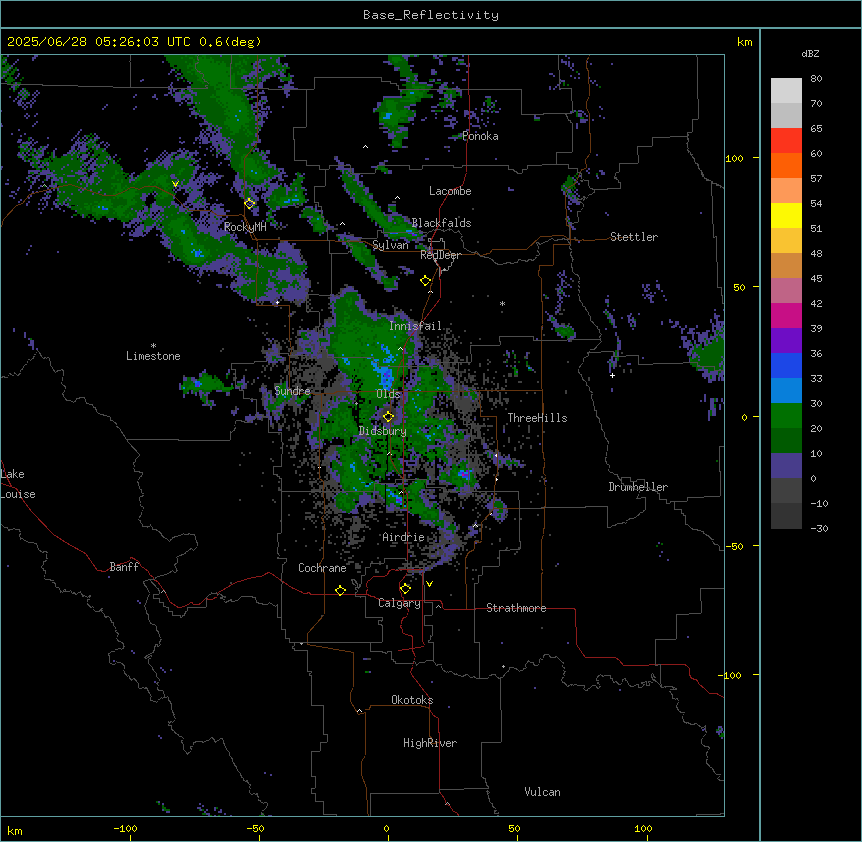Select the yellow diamond marker just above Calgary

(405, 589)
